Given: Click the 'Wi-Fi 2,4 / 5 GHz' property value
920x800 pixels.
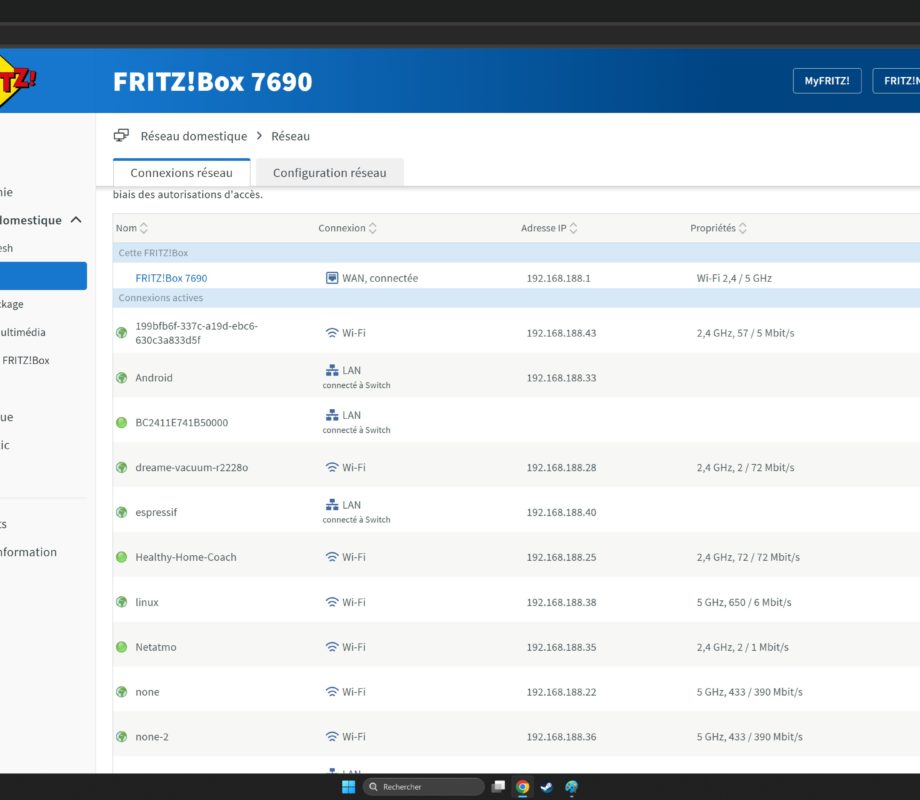Looking at the screenshot, I should (734, 278).
